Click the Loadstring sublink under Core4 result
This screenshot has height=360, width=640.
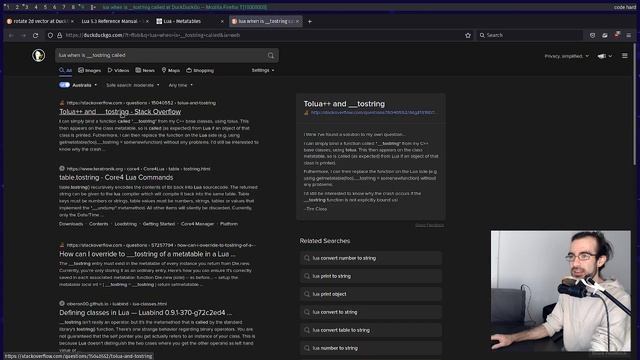(x=126, y=224)
